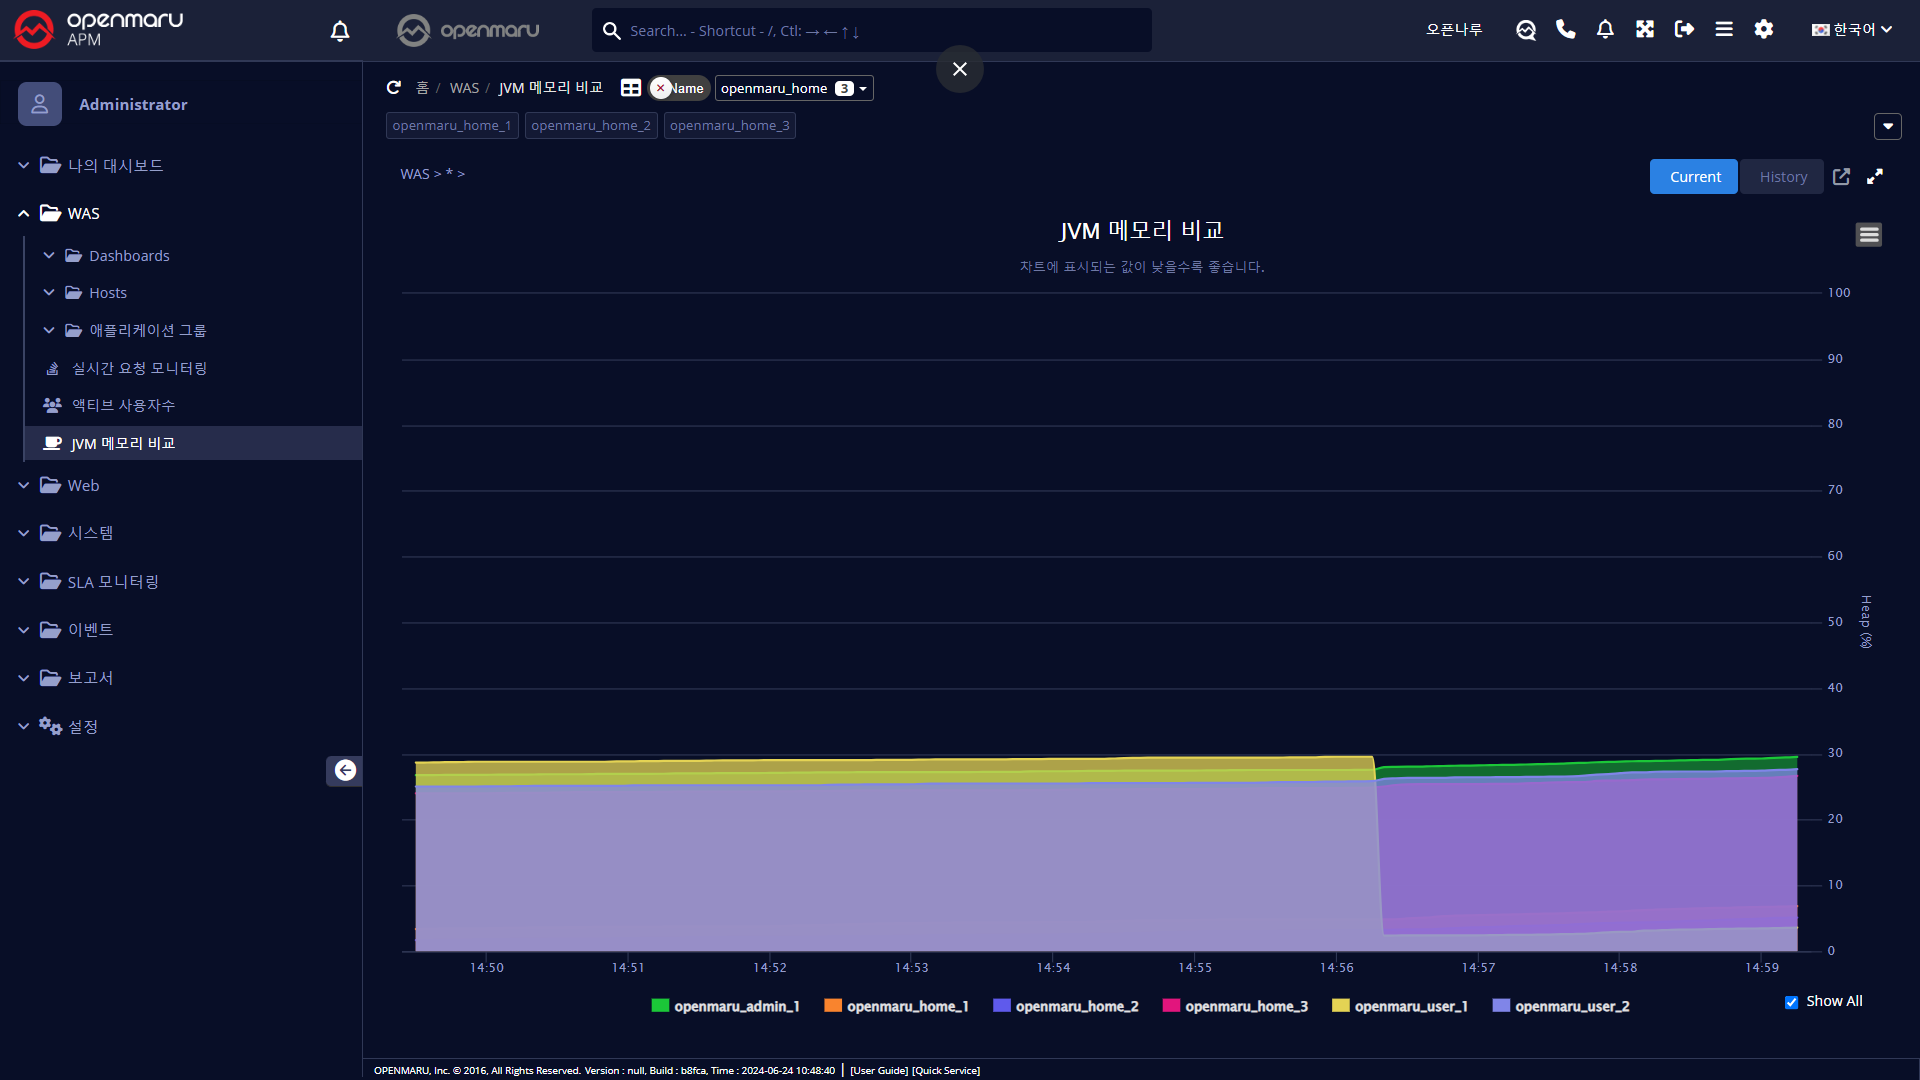Remove the Name filter tag
Image resolution: width=1920 pixels, height=1080 pixels.
(x=660, y=88)
